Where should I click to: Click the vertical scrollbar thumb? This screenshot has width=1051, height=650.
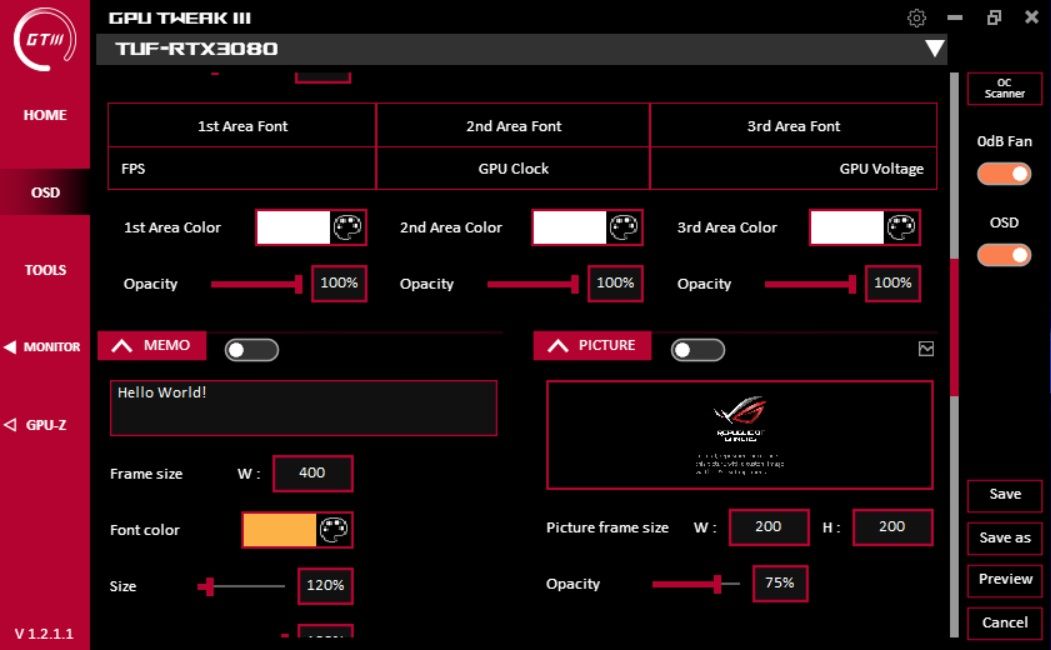click(954, 326)
